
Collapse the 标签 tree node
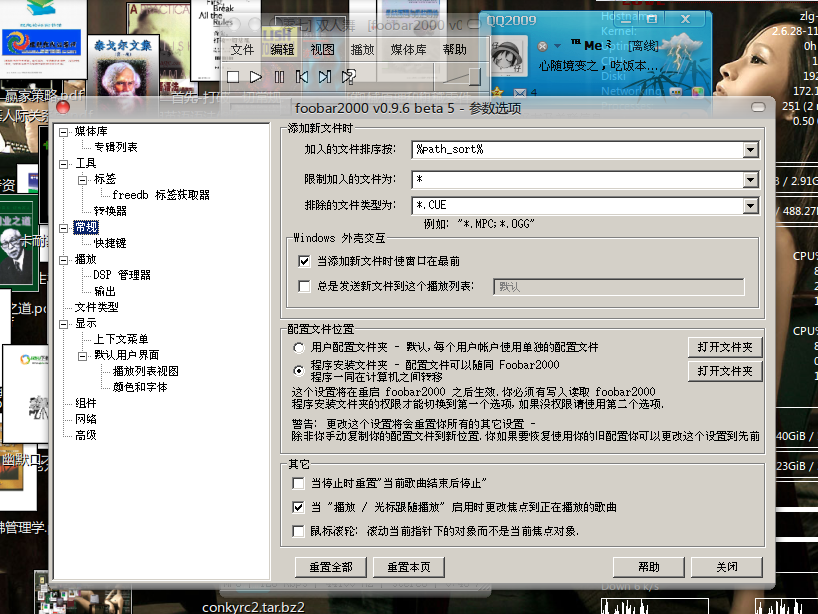pos(82,180)
